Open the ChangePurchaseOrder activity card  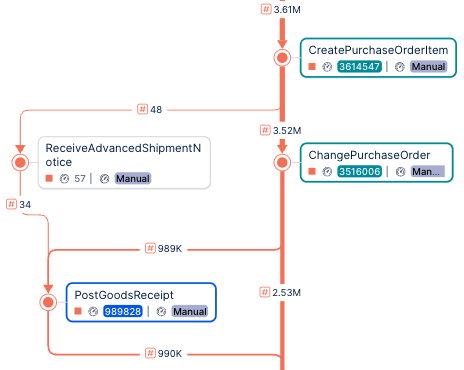tap(377, 163)
